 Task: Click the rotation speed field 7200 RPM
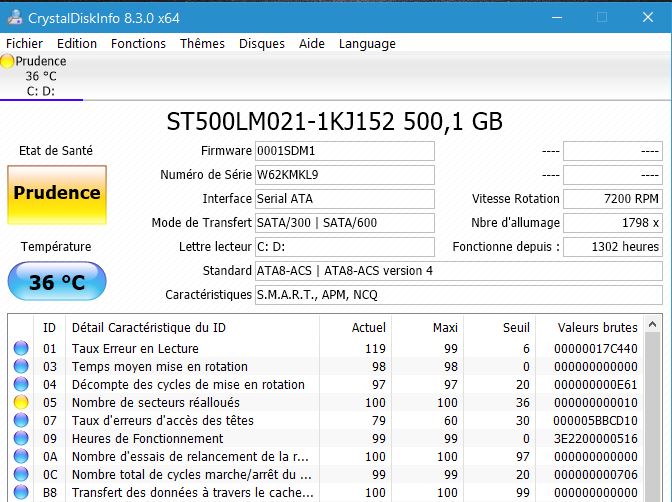pos(613,199)
